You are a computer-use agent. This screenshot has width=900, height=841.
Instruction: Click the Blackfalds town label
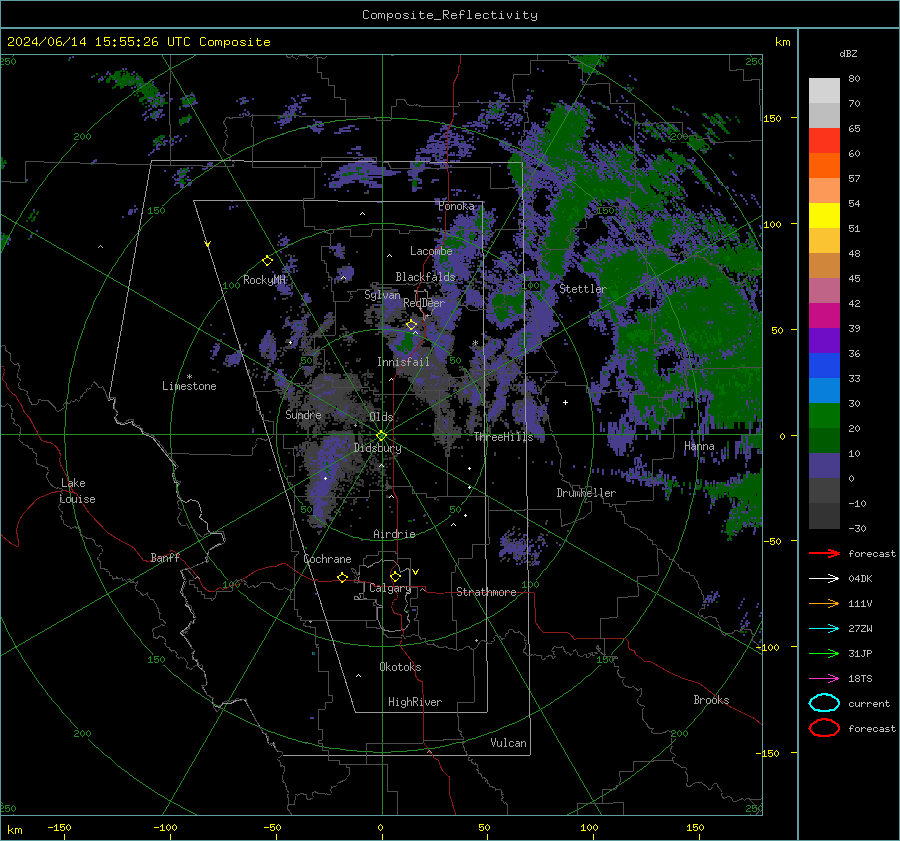pos(425,277)
